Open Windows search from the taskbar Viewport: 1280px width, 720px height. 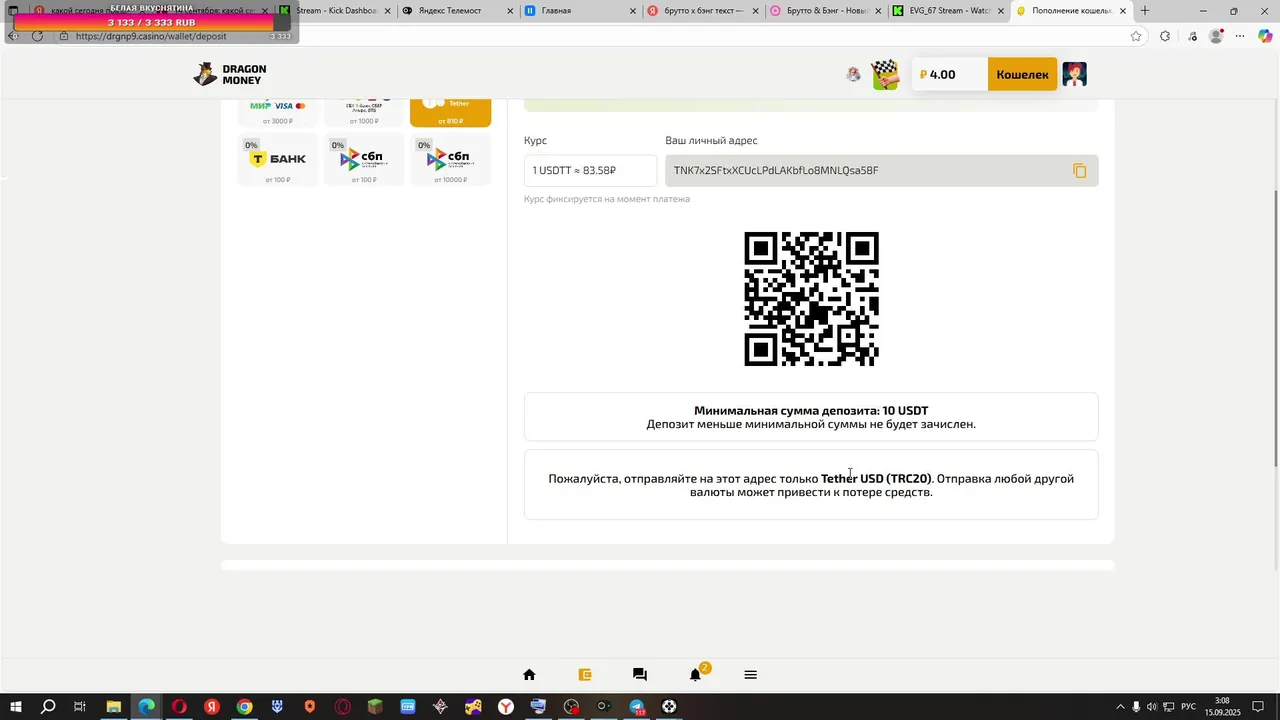click(48, 707)
